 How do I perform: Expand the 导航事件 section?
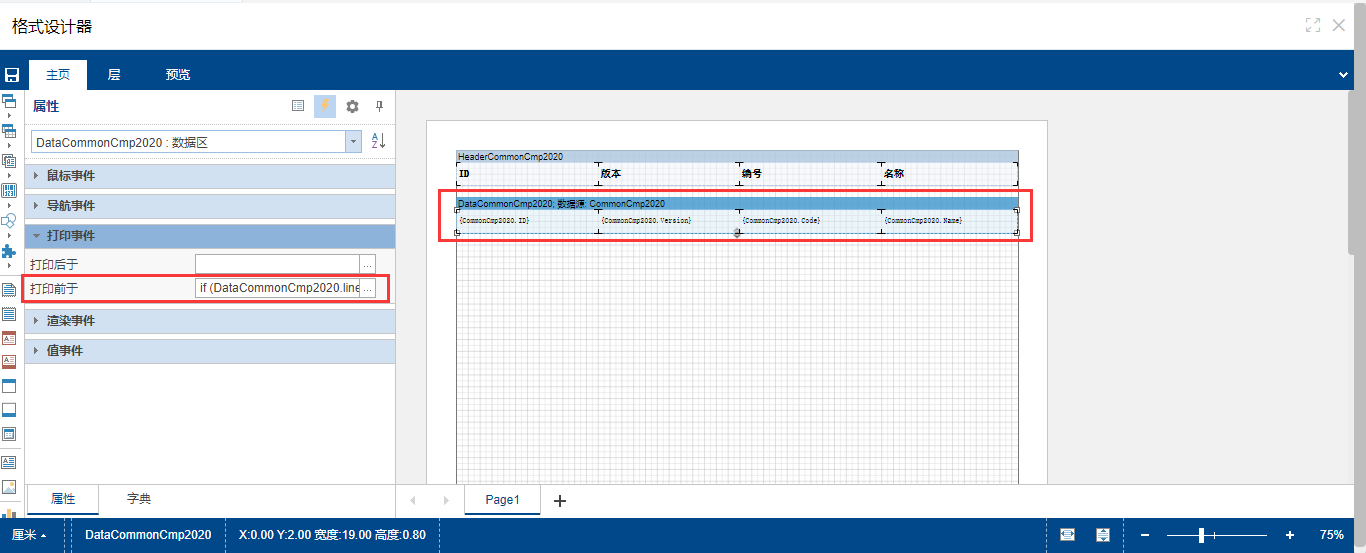point(210,206)
